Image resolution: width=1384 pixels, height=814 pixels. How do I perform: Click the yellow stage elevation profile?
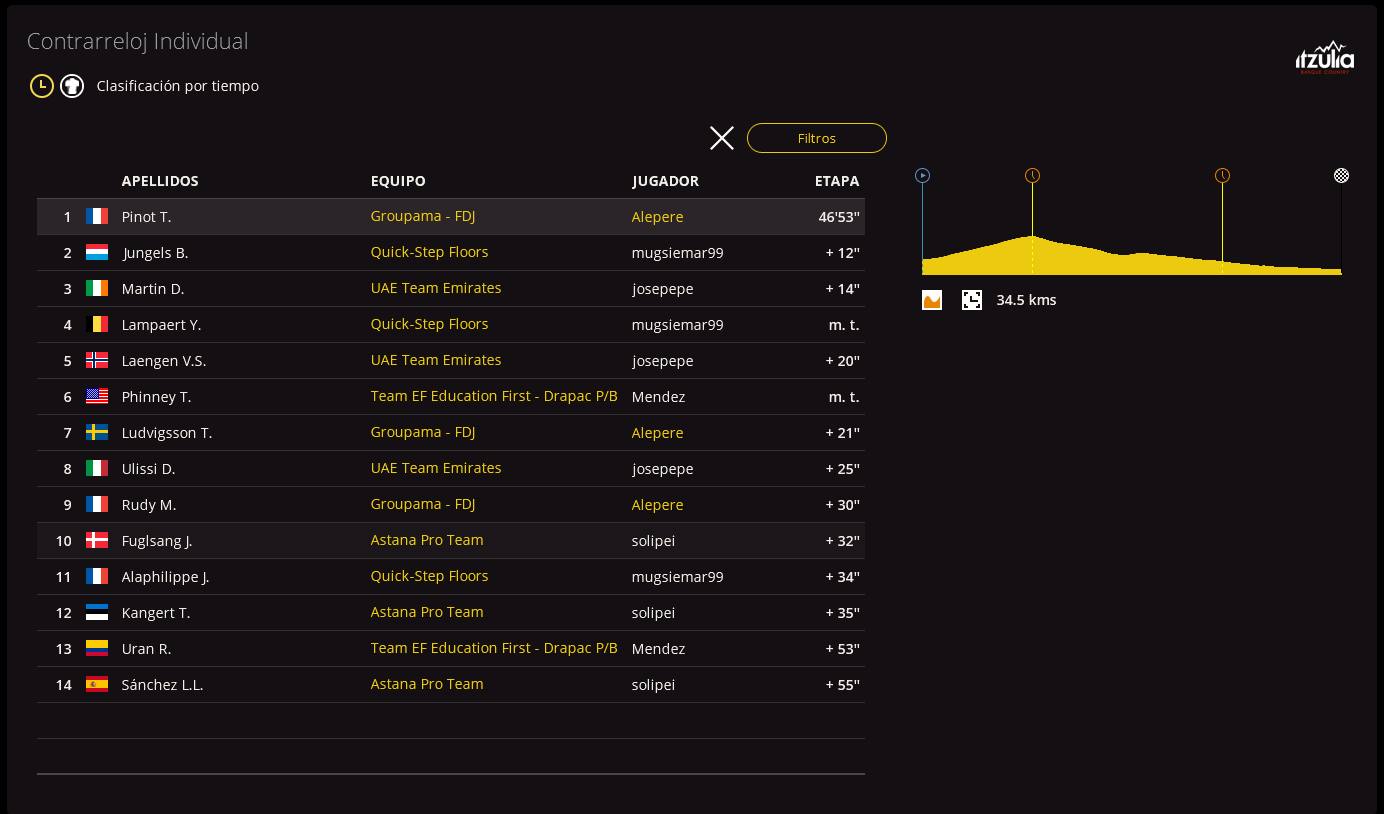1131,255
